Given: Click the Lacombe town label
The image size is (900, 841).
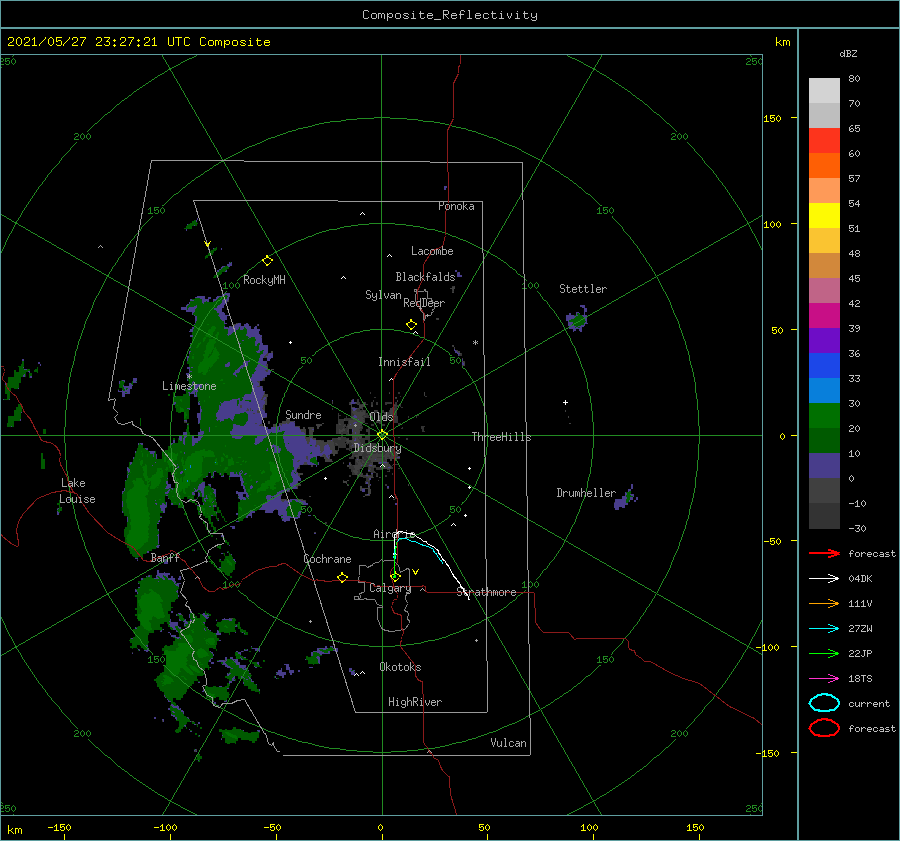Looking at the screenshot, I should point(432,251).
